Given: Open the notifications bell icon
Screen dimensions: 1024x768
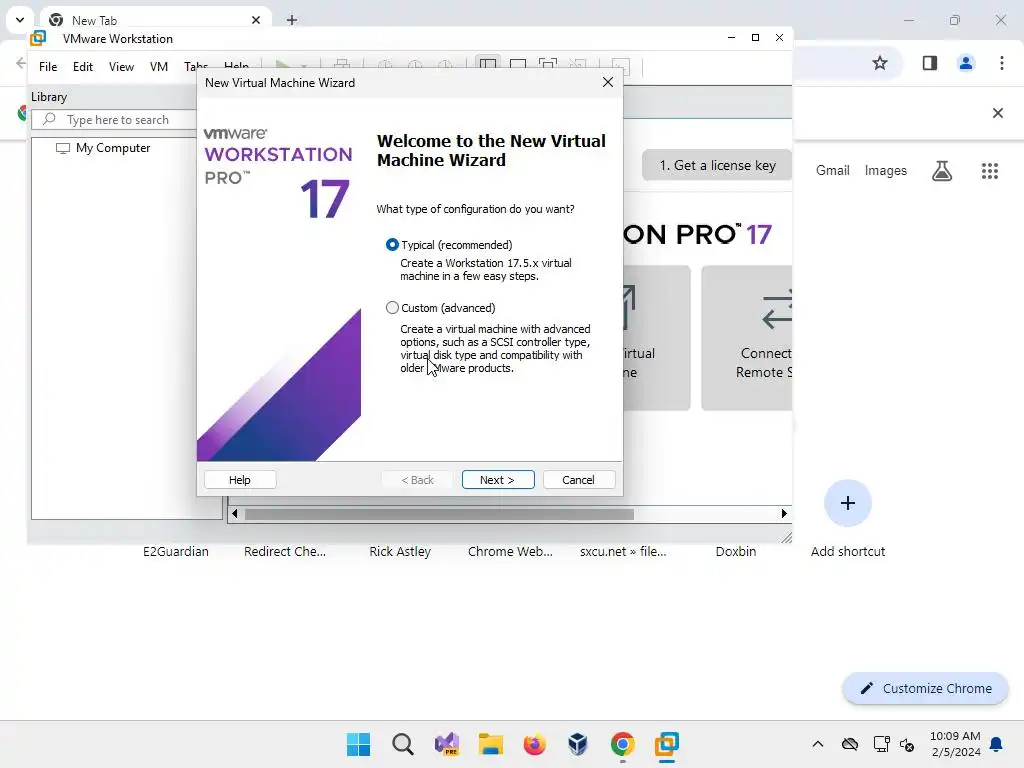Looking at the screenshot, I should coord(997,744).
